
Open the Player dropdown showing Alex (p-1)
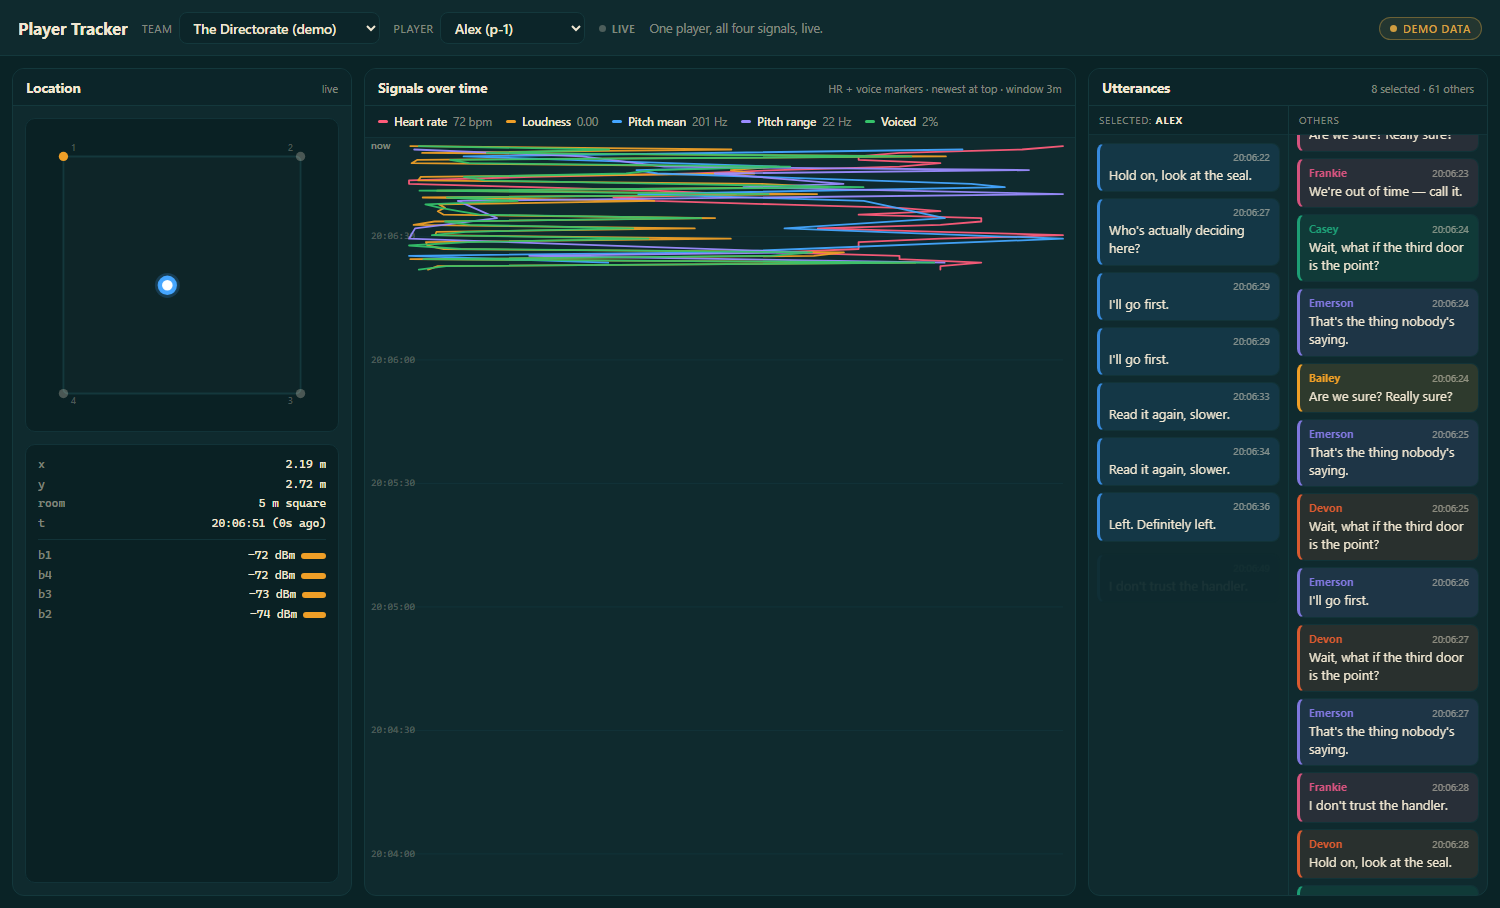(x=513, y=29)
